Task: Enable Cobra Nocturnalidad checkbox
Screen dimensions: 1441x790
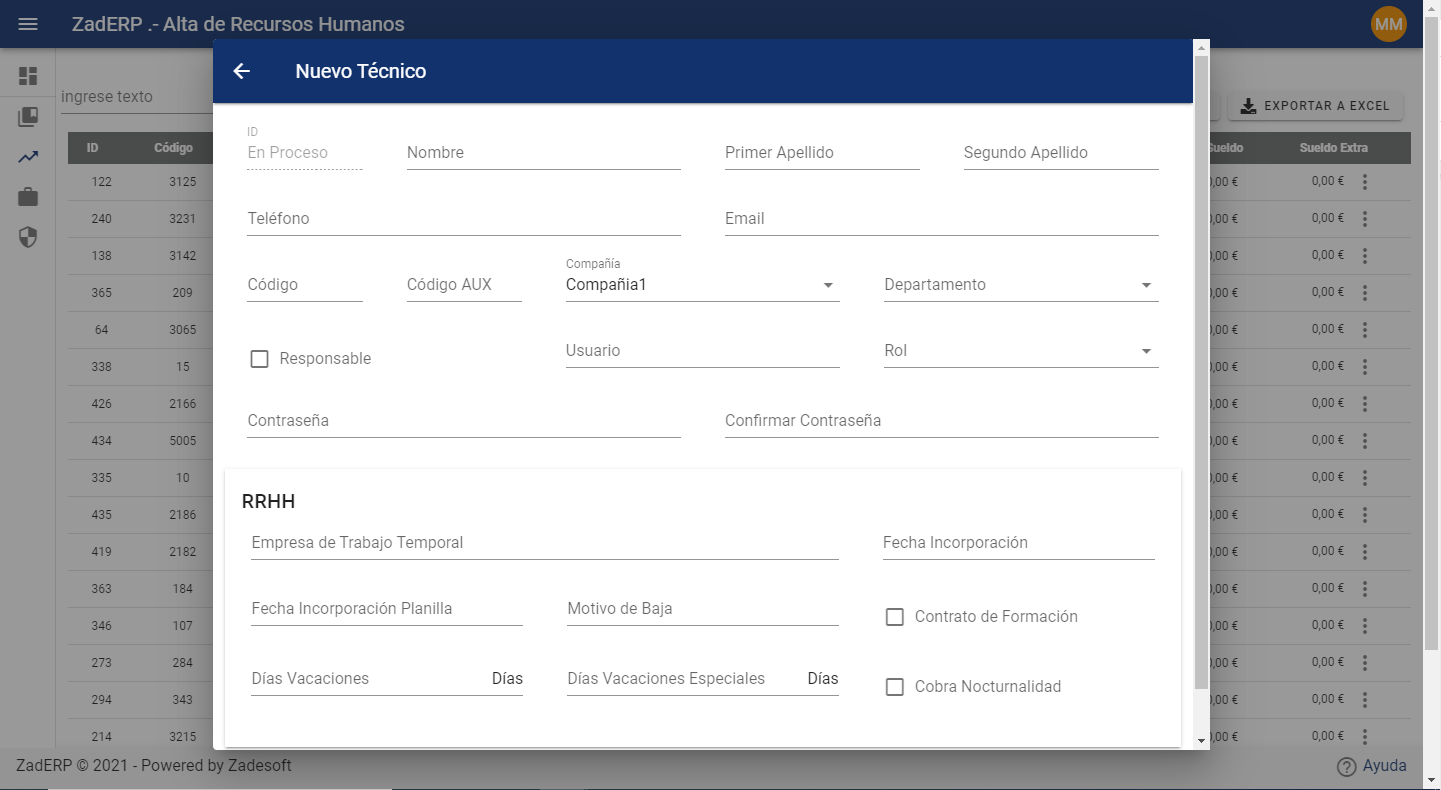Action: (x=895, y=687)
